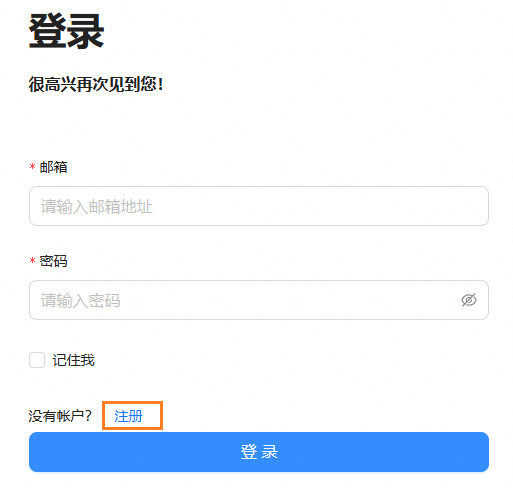Focus the 请输入邮箱地址 email field

tap(259, 206)
